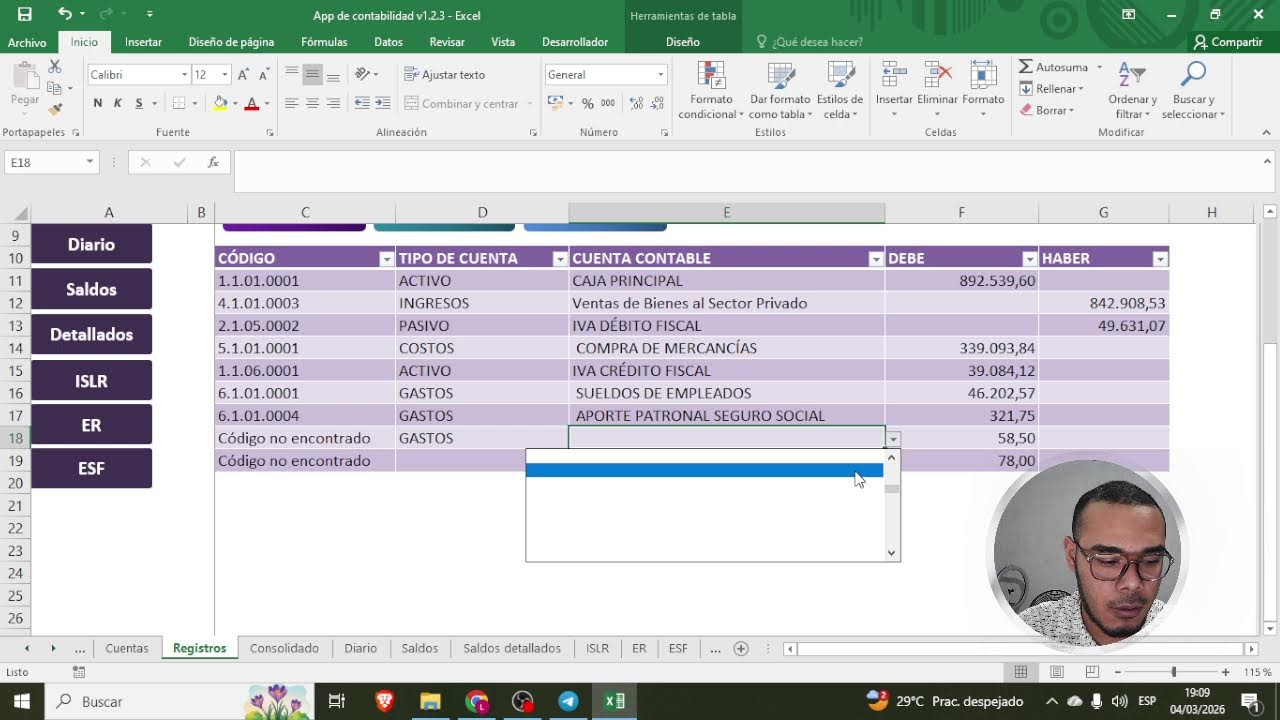Image resolution: width=1280 pixels, height=720 pixels.
Task: Apply thousands separator 000 icon
Action: [x=608, y=103]
